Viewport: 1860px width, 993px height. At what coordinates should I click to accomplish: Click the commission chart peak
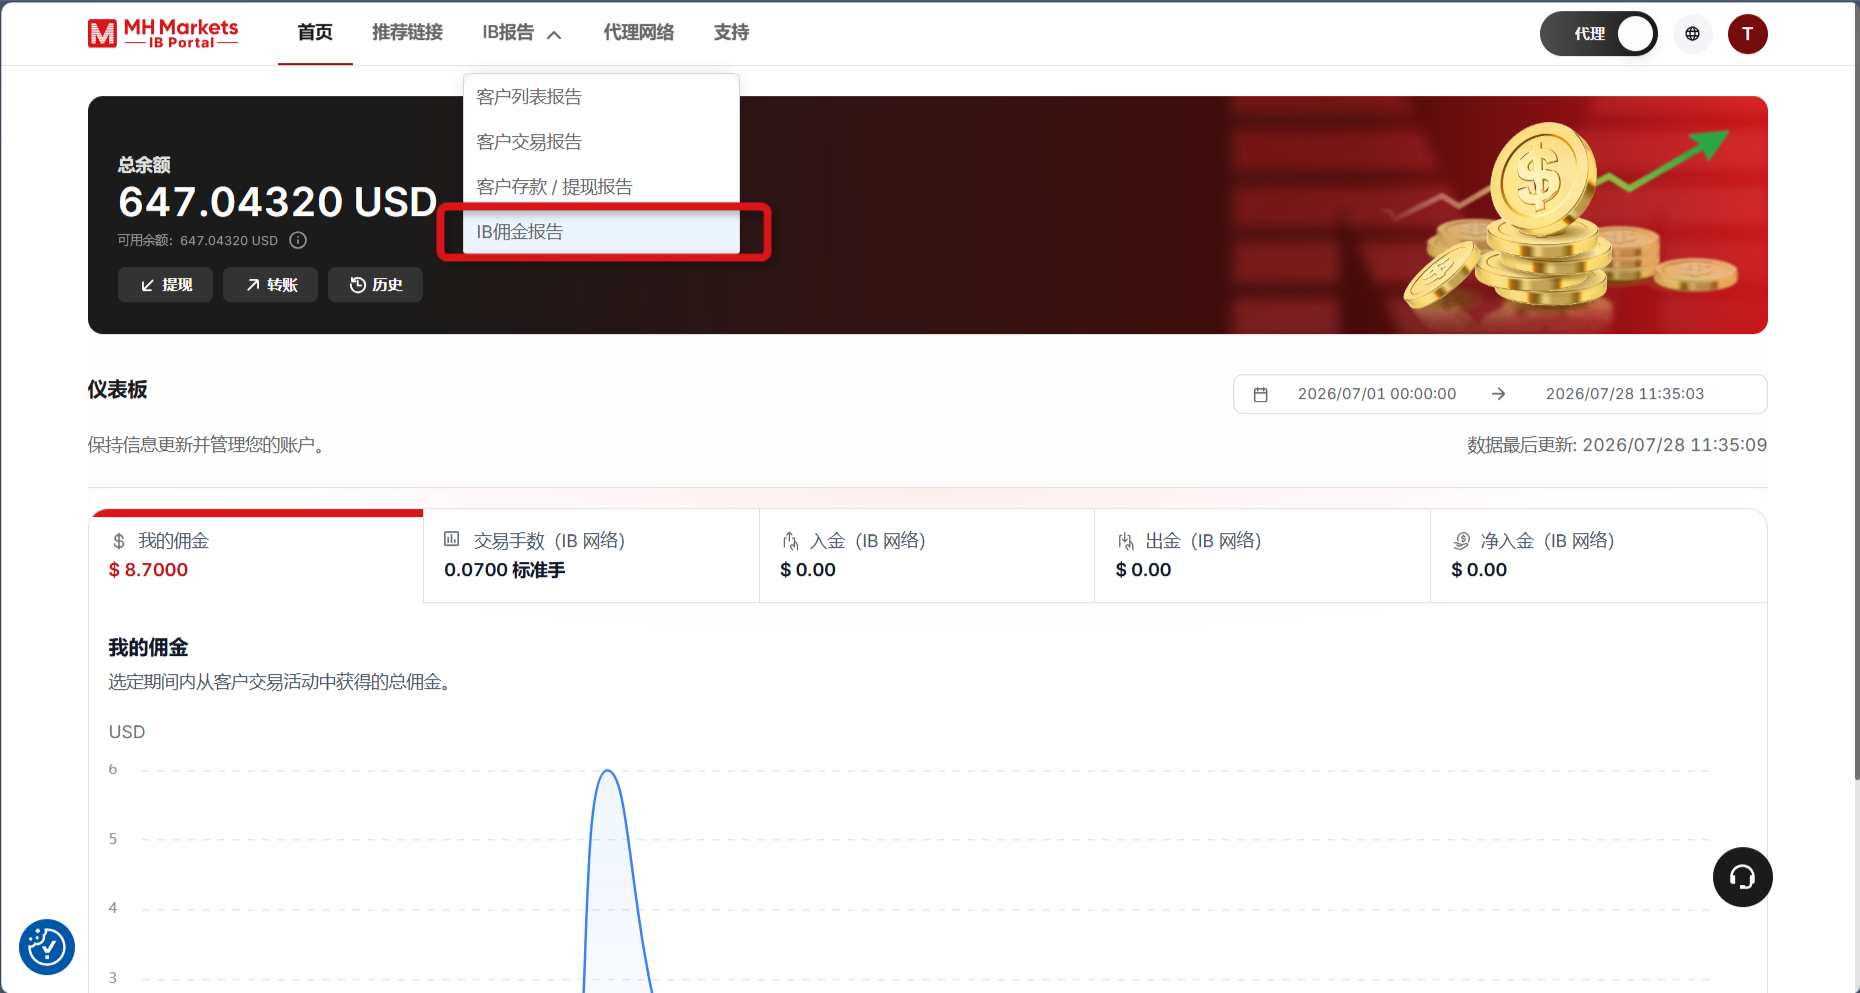pos(607,771)
